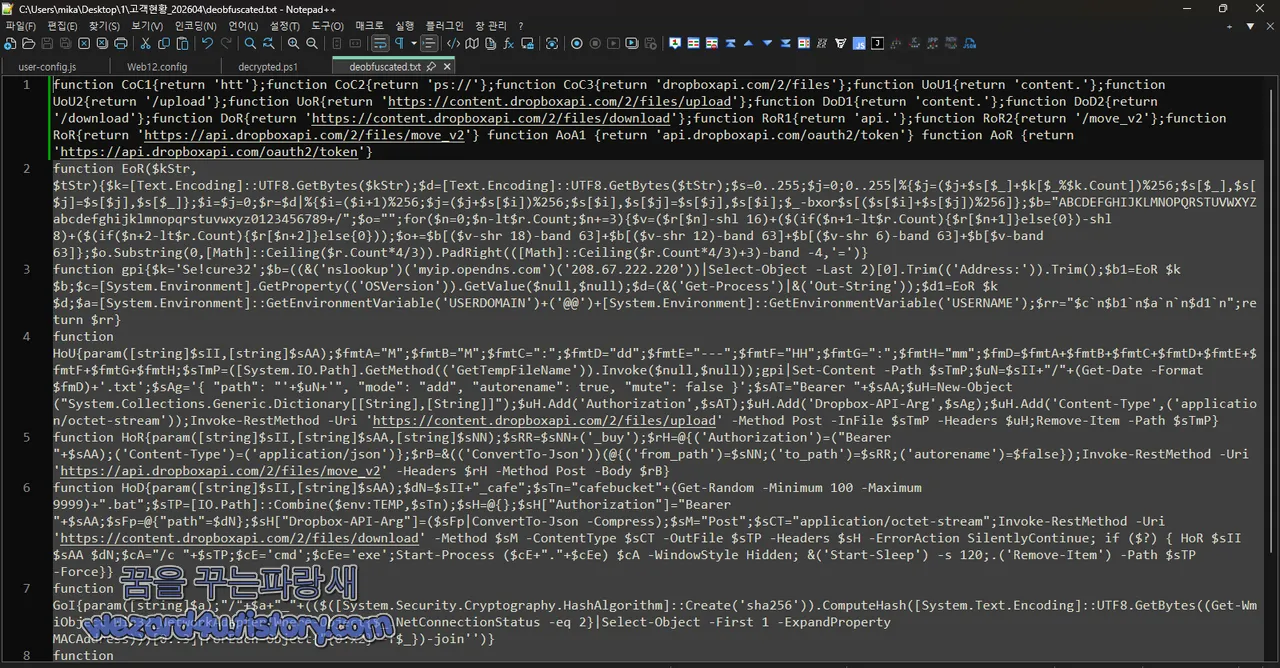
Task: Toggle the Word wrap toolbar button
Action: click(380, 44)
